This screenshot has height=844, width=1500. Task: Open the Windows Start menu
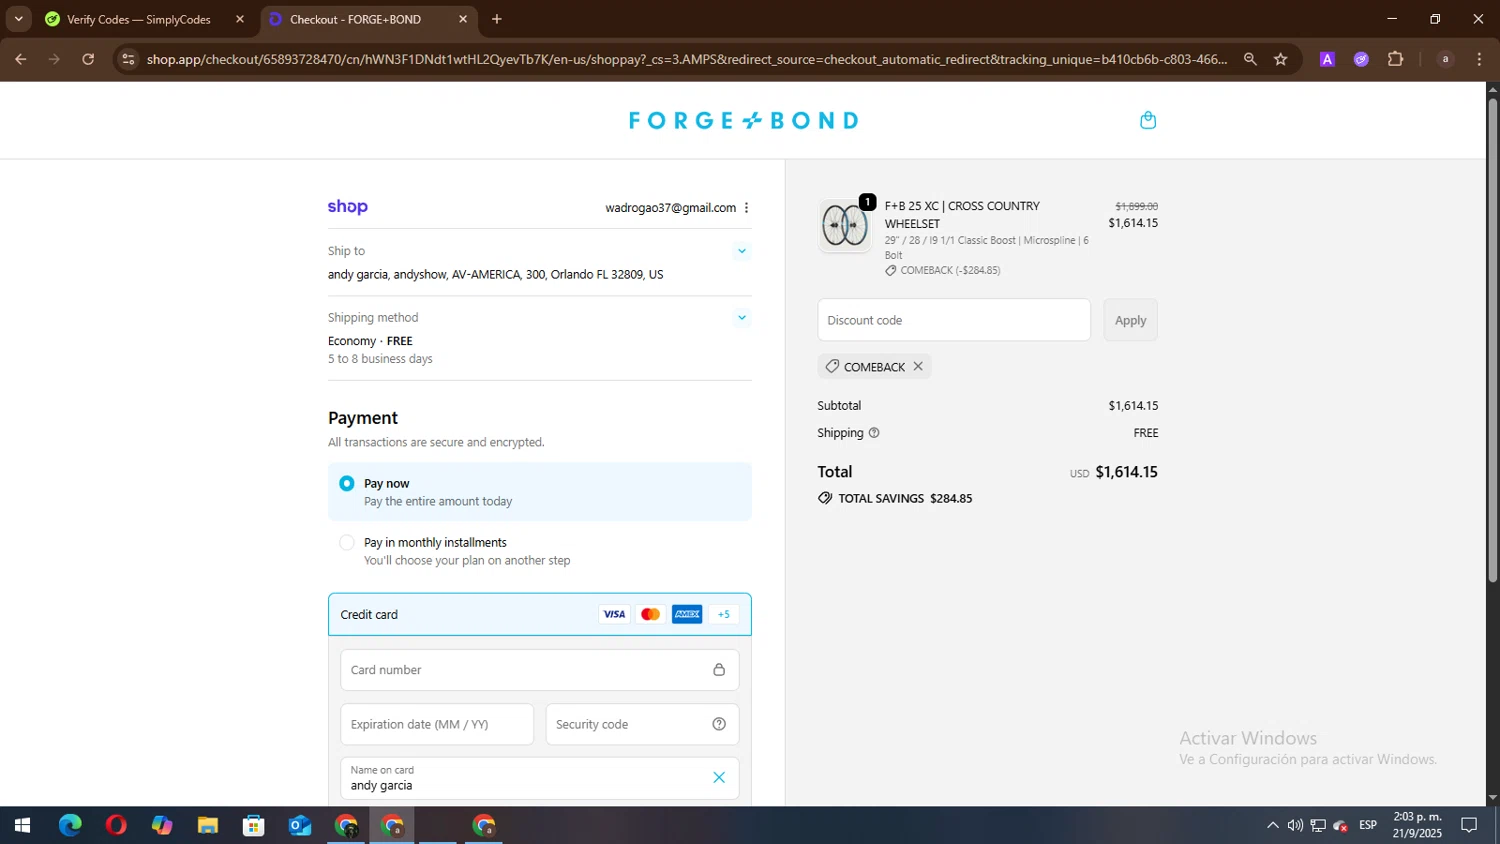tap(22, 826)
